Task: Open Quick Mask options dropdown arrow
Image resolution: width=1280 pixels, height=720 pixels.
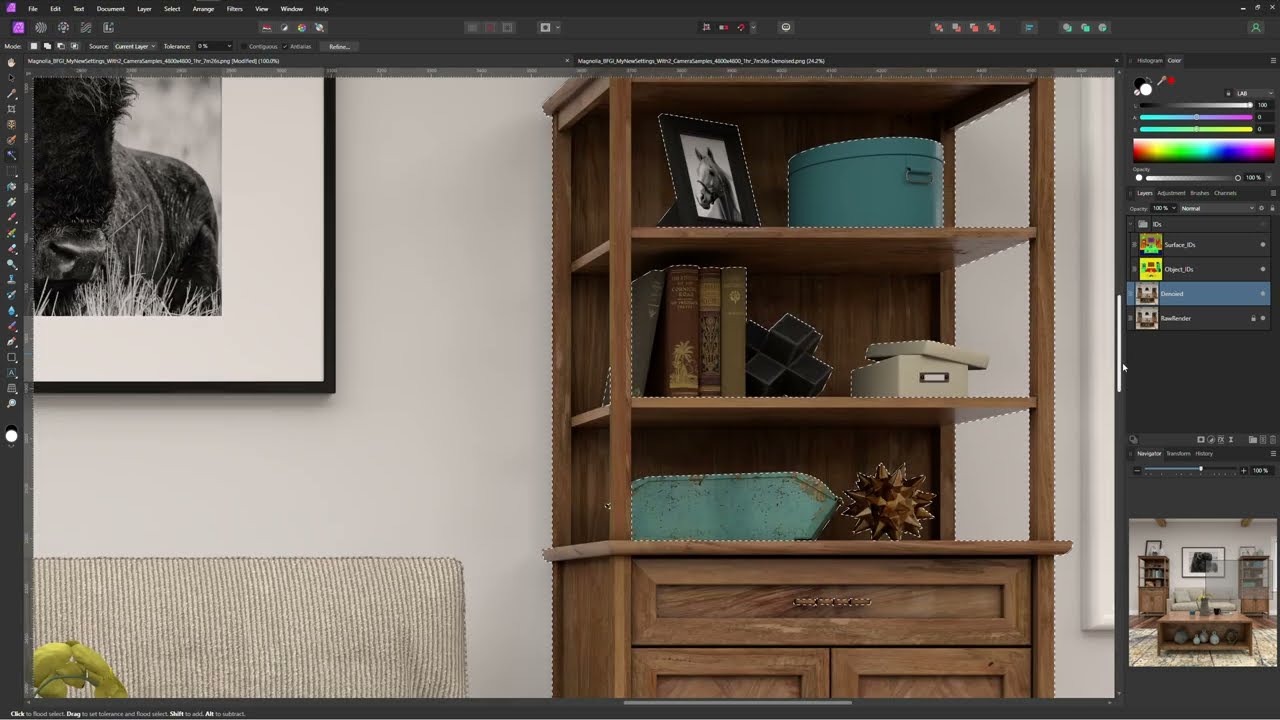Action: [x=558, y=27]
